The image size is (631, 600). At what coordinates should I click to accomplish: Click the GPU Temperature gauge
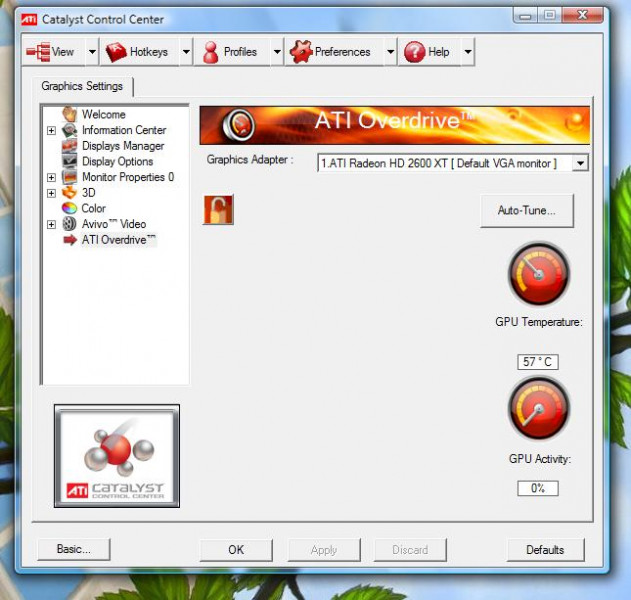coord(539,274)
